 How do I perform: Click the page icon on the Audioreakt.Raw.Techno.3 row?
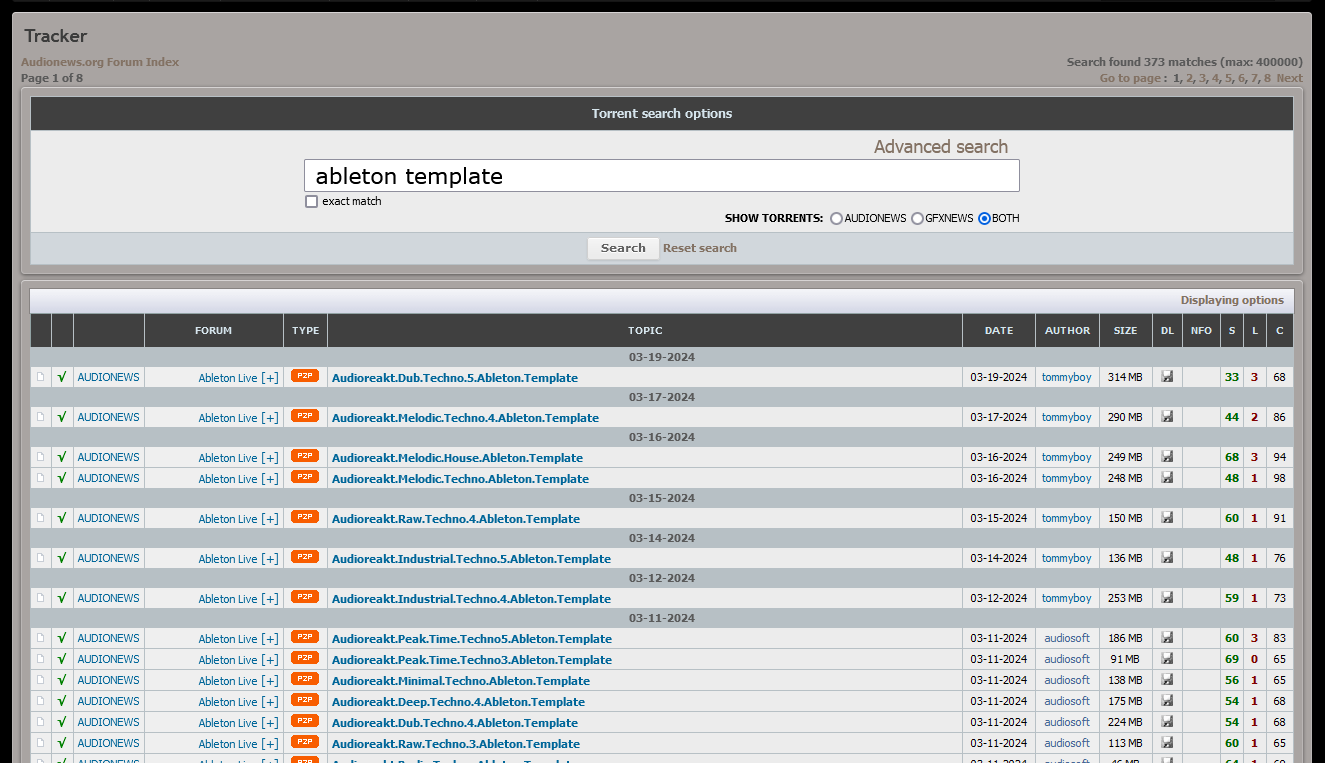[41, 743]
